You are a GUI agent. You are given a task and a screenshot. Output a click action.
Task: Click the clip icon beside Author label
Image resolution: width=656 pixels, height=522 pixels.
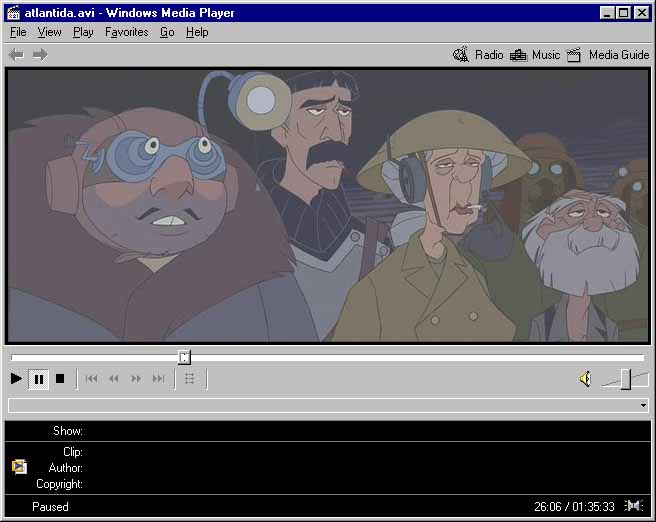click(x=19, y=467)
